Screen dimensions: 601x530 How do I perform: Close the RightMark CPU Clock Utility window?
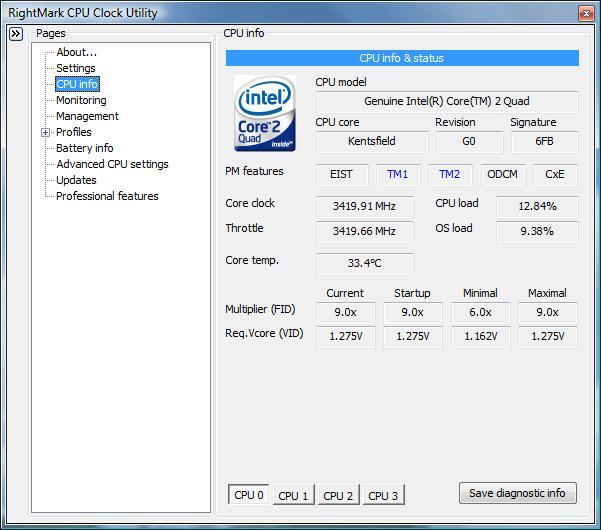[x=586, y=14]
